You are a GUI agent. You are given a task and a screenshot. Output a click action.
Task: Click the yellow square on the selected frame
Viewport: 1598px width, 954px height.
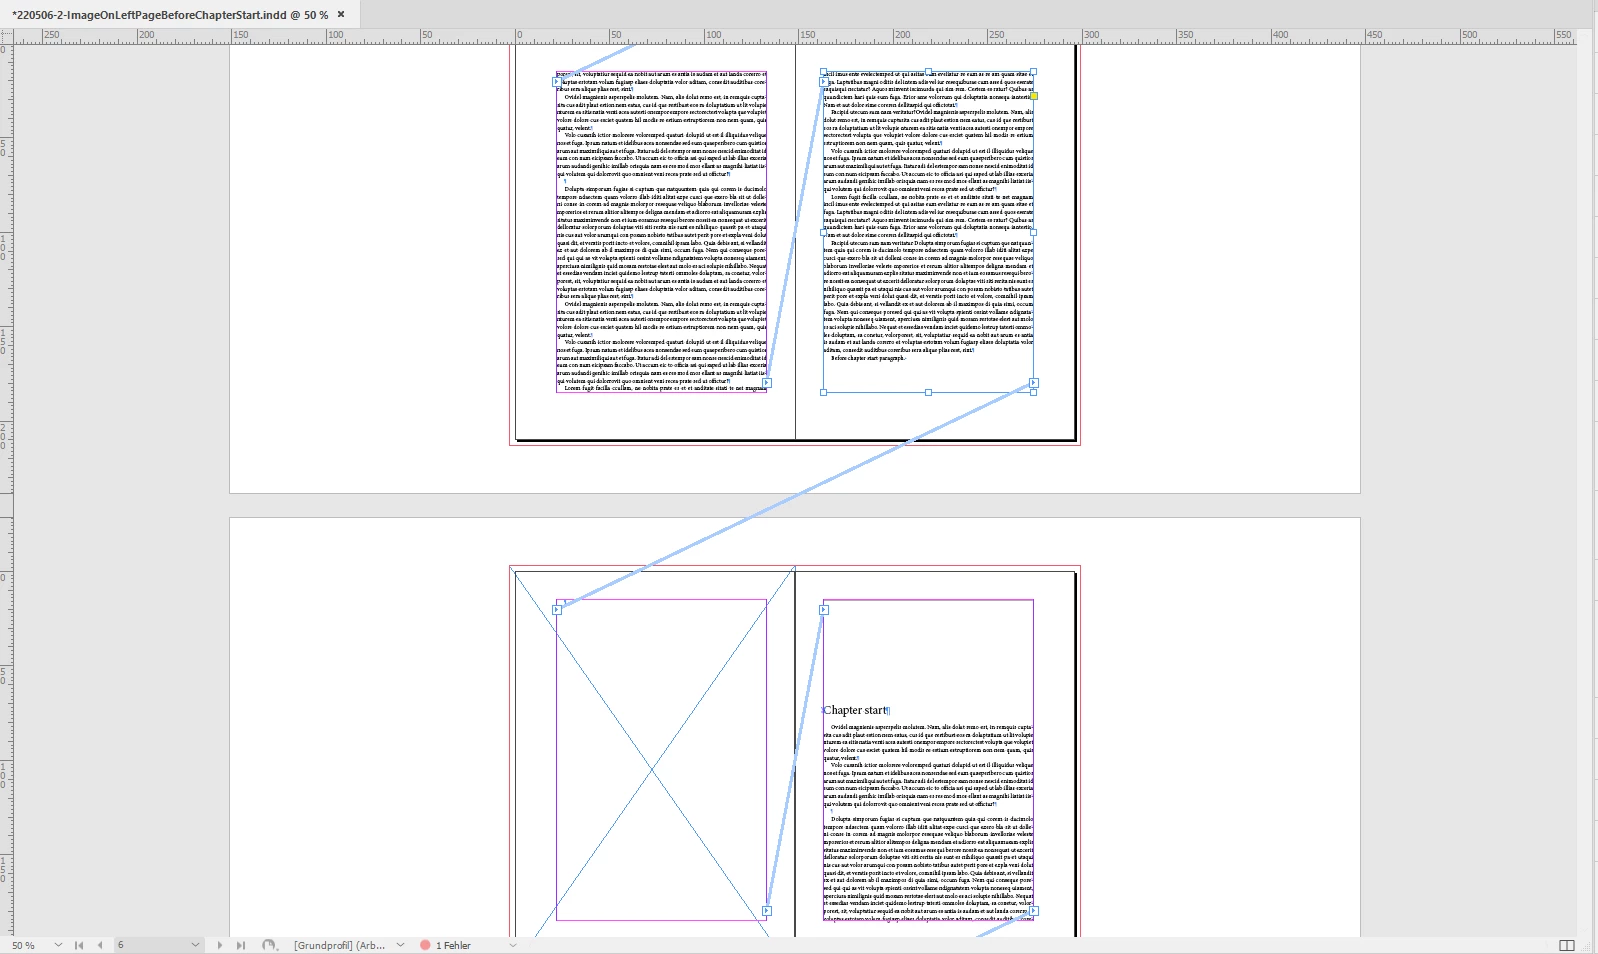pos(1034,96)
